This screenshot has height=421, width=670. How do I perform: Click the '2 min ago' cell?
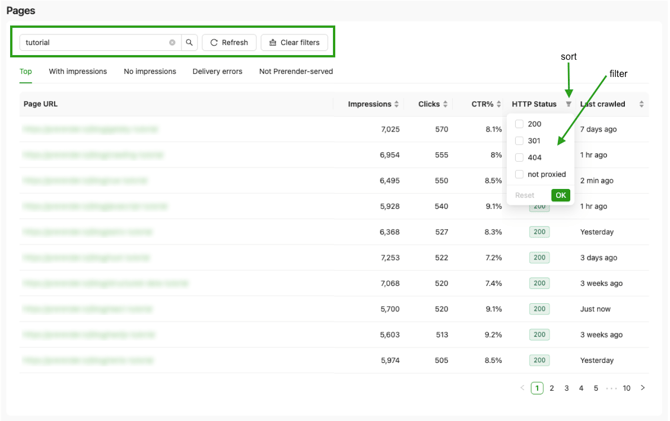[597, 180]
